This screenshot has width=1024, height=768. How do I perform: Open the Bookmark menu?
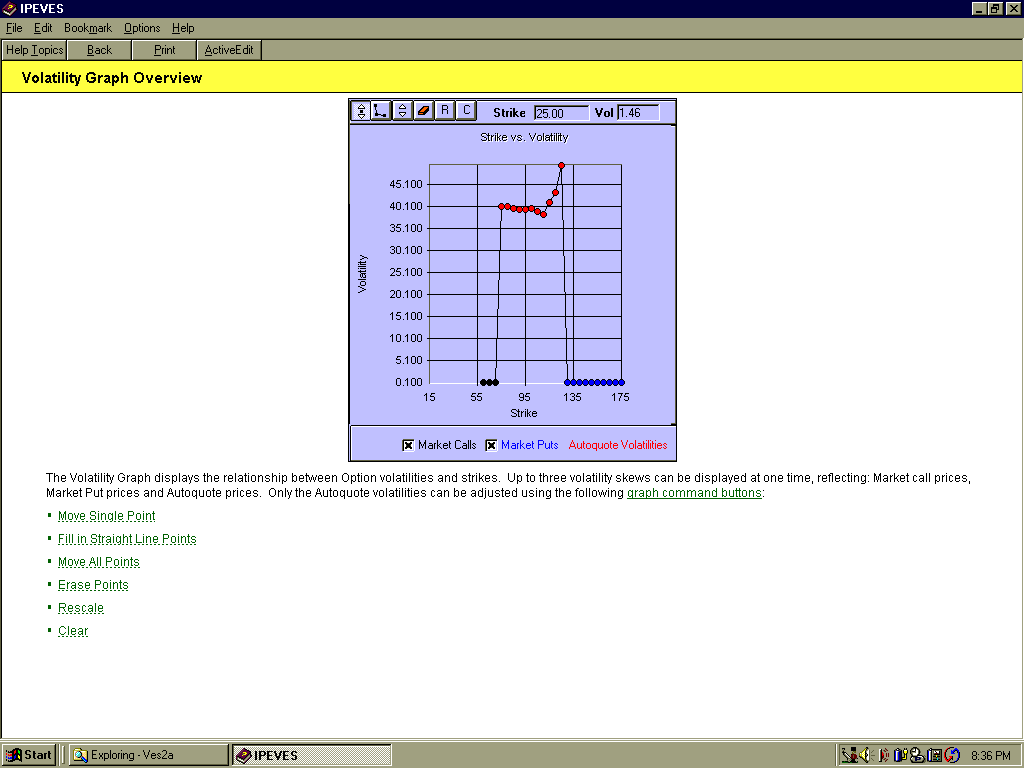click(x=88, y=28)
